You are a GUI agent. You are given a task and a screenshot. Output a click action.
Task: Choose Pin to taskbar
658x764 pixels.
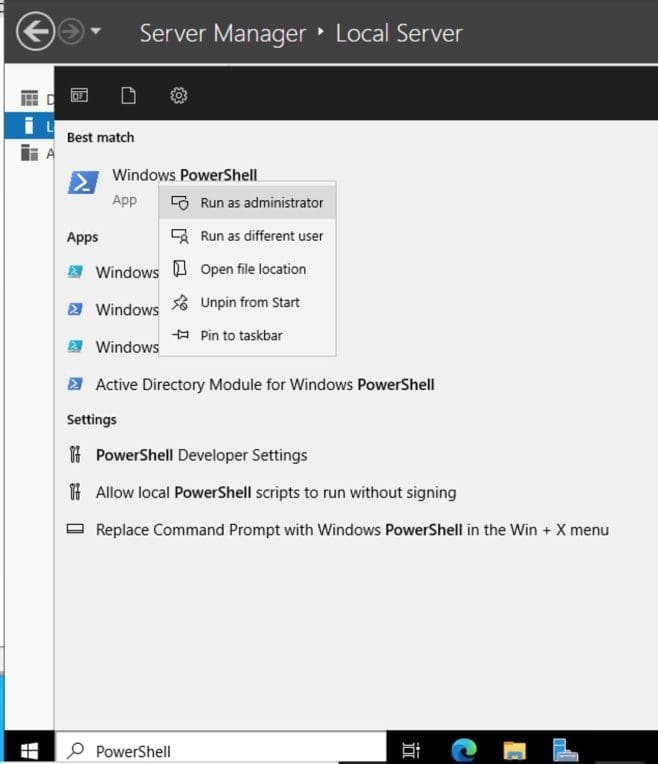pos(247,335)
